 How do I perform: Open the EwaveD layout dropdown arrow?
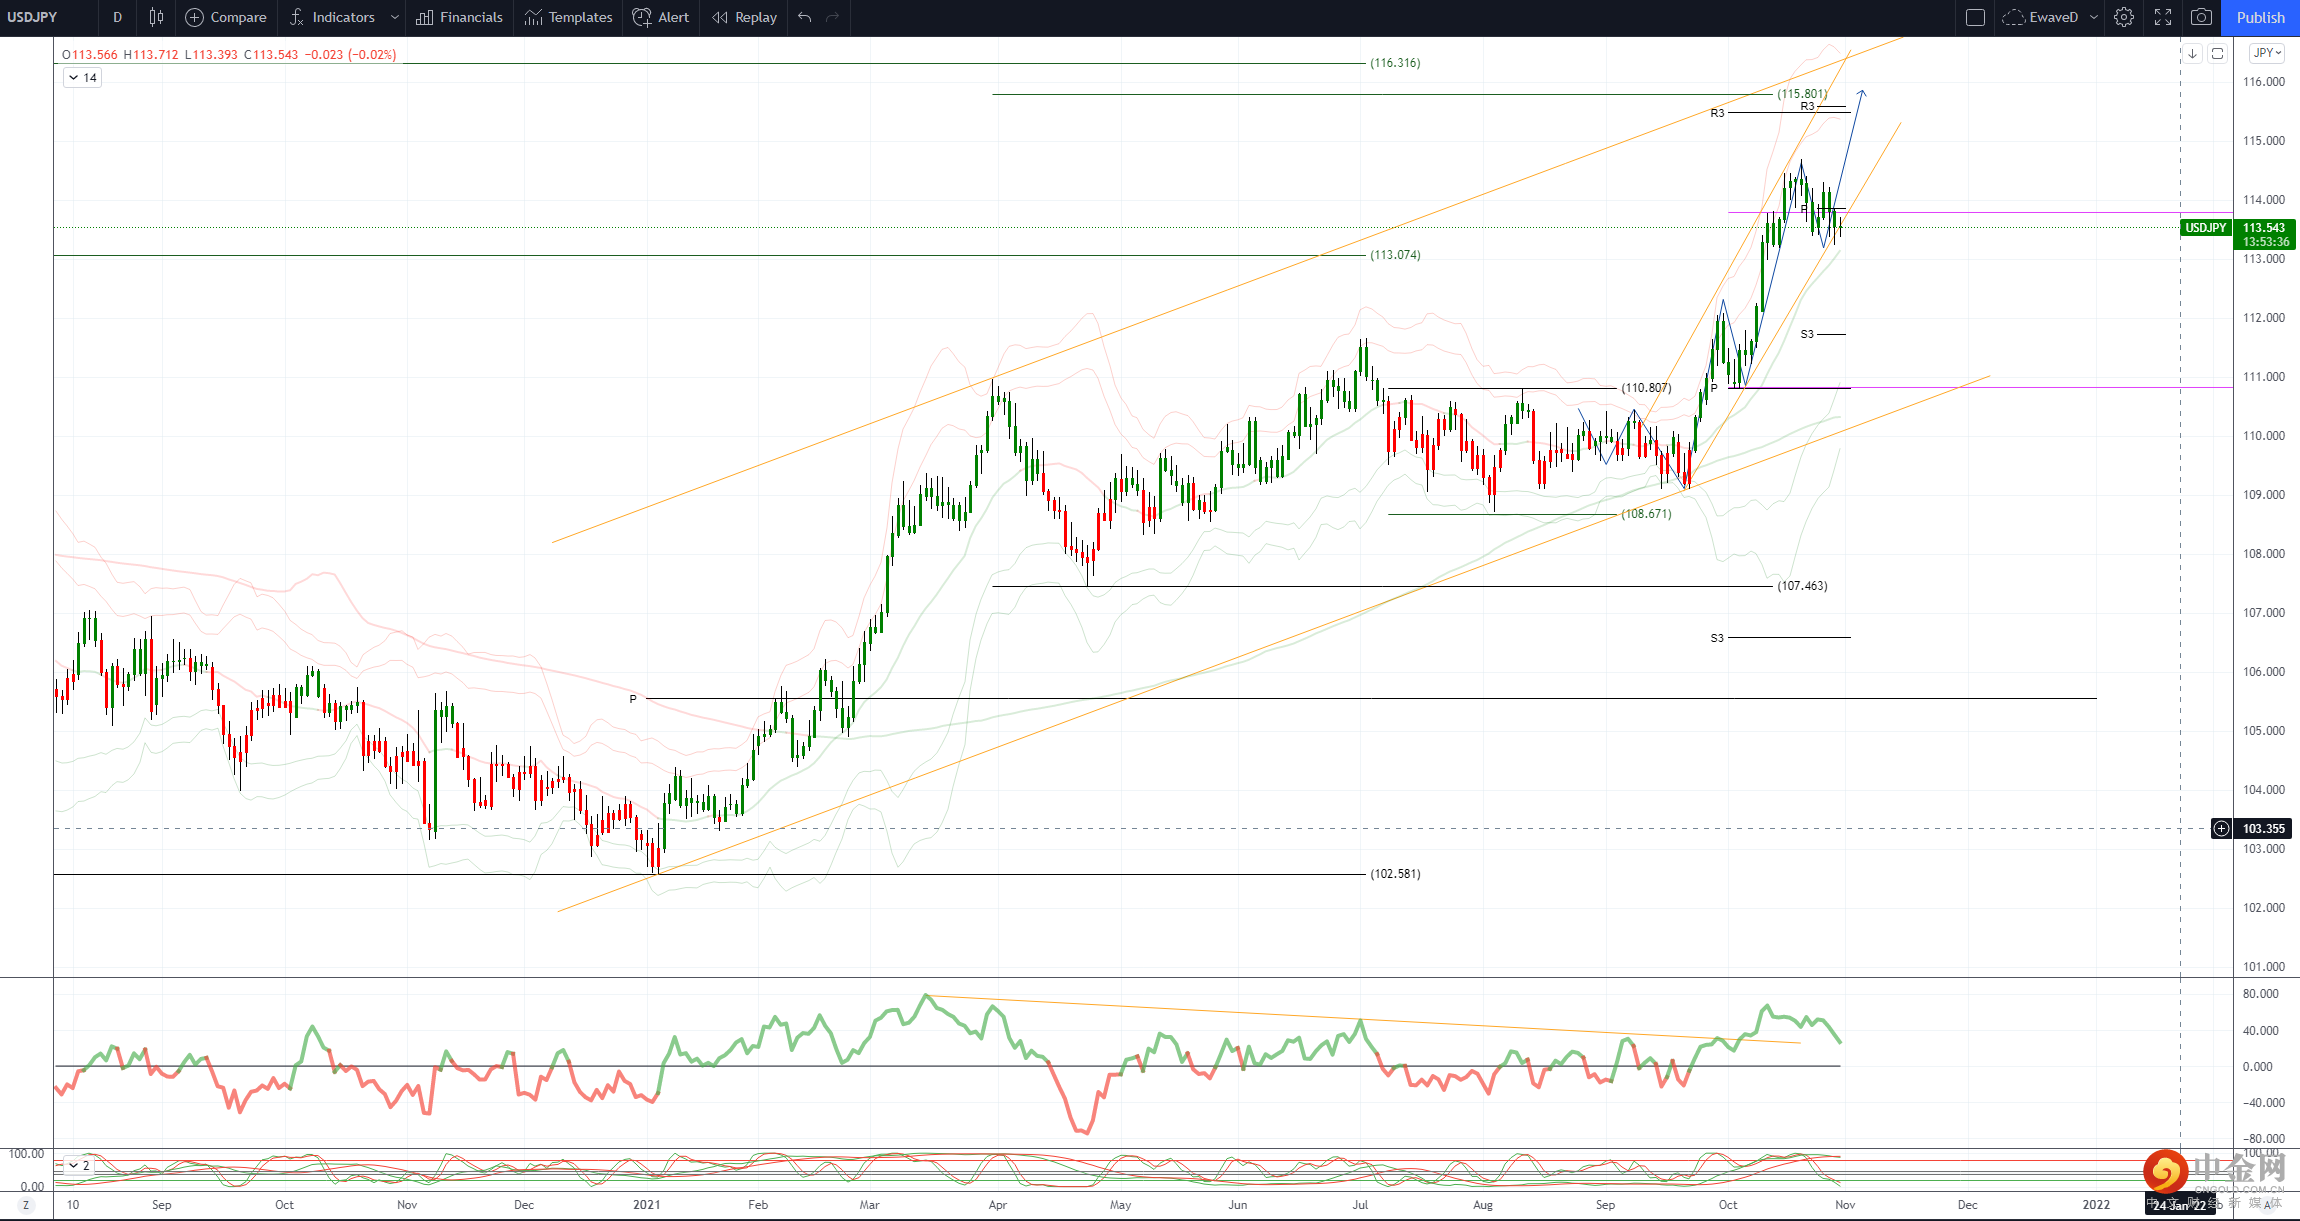point(2094,17)
